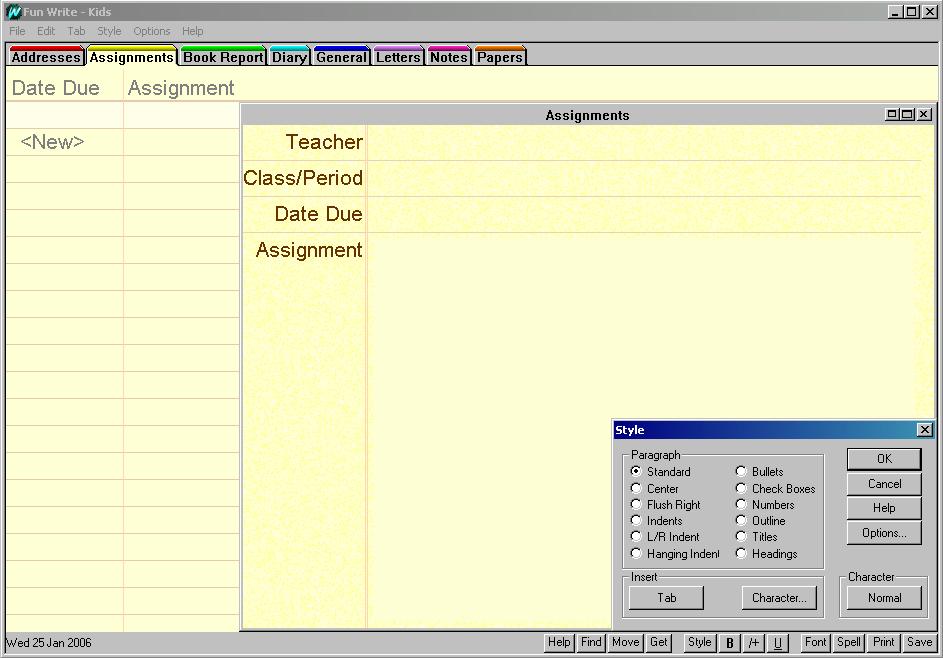Open the Diary tab
Image resolution: width=943 pixels, height=658 pixels.
click(289, 57)
